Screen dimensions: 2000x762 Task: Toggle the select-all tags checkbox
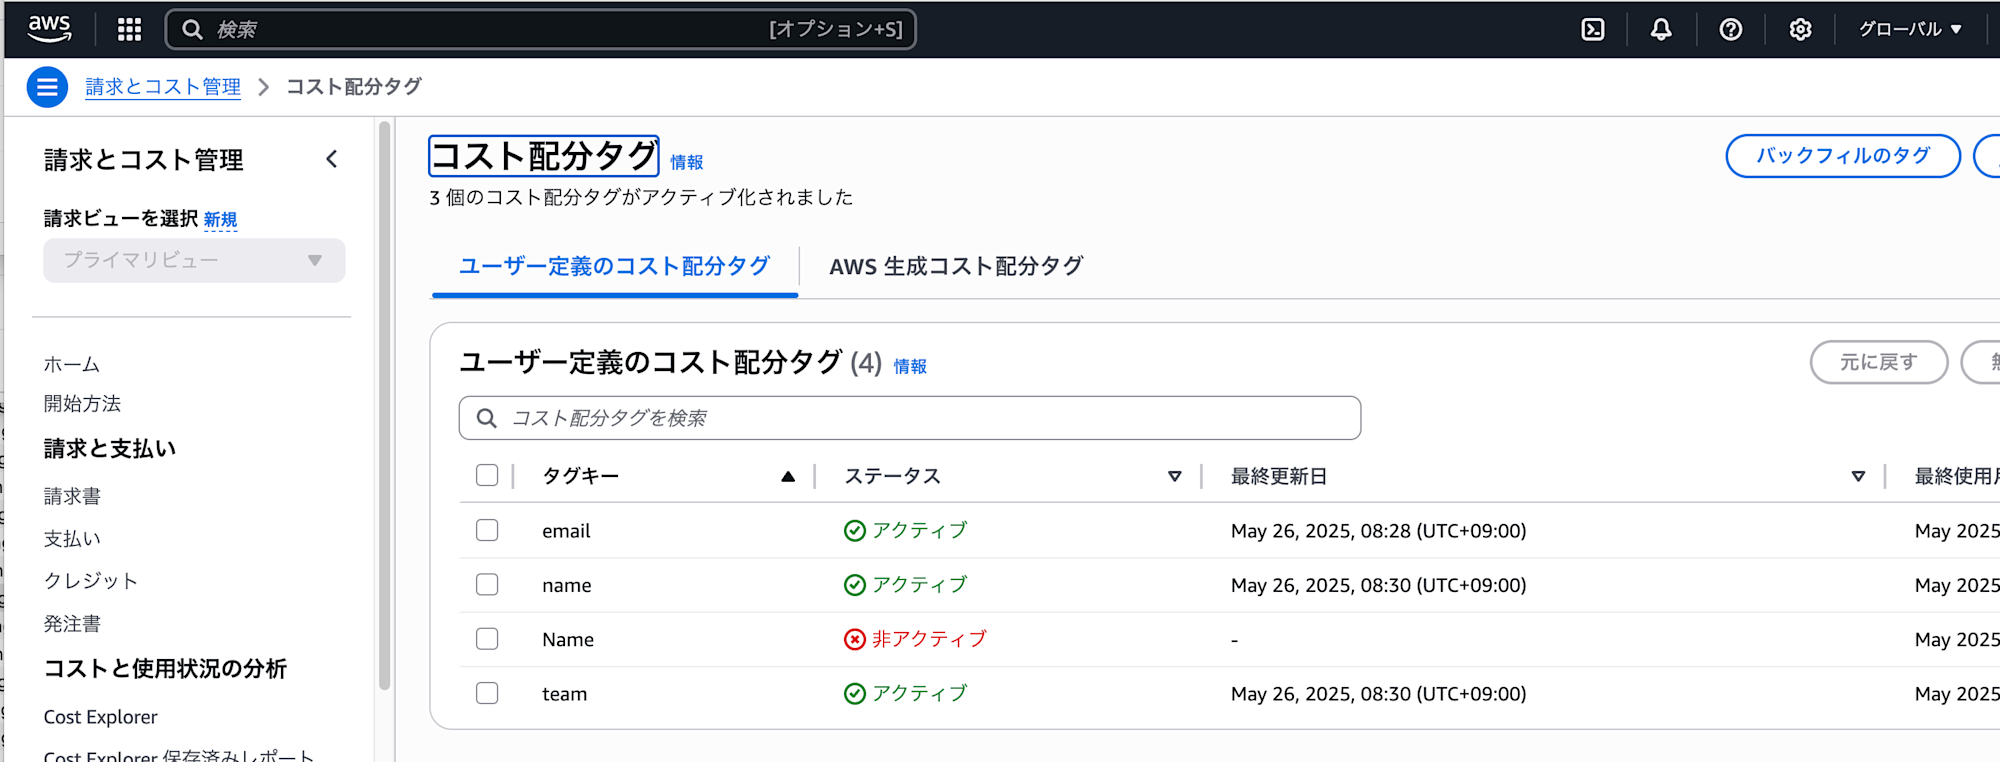[x=487, y=475]
